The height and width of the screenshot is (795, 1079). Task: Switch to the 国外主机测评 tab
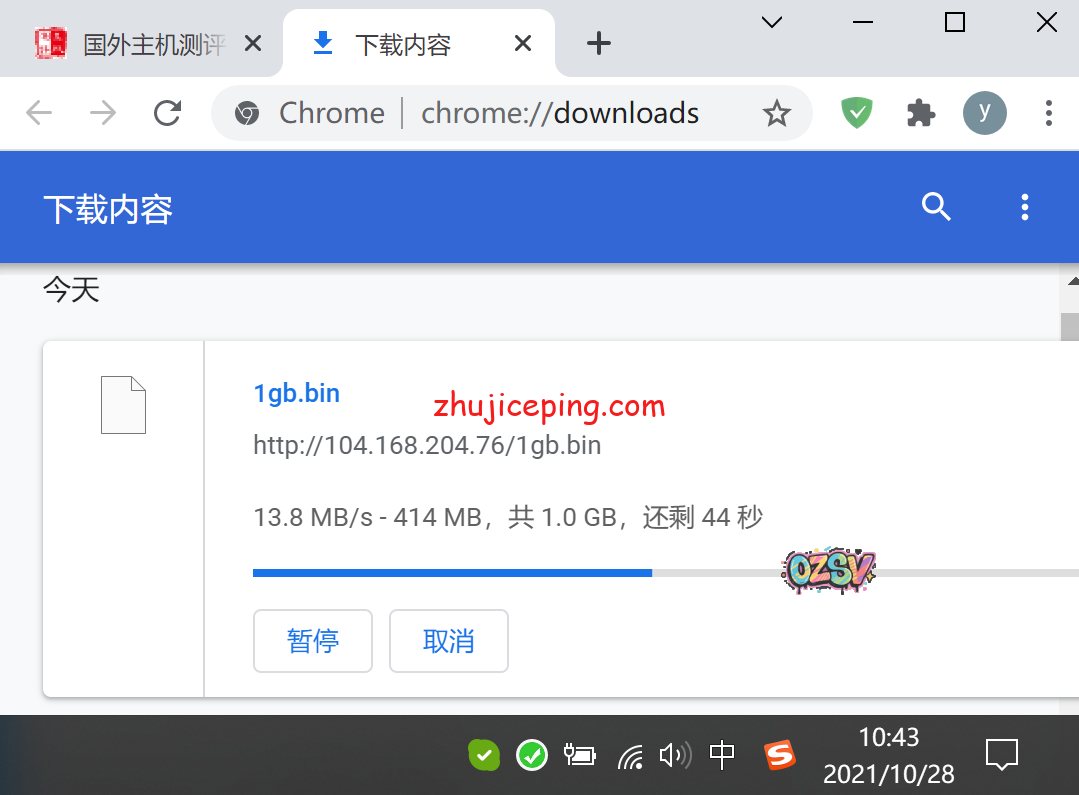[x=140, y=44]
